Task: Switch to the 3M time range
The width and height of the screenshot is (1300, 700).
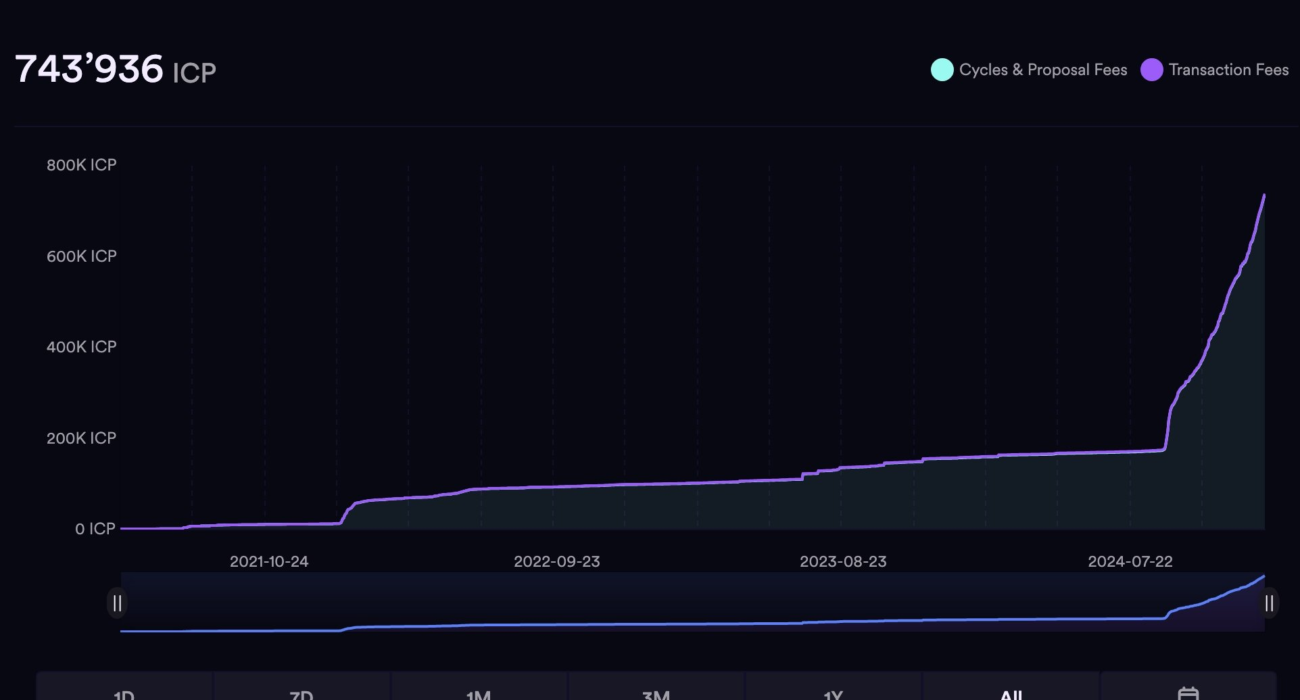Action: 655,693
